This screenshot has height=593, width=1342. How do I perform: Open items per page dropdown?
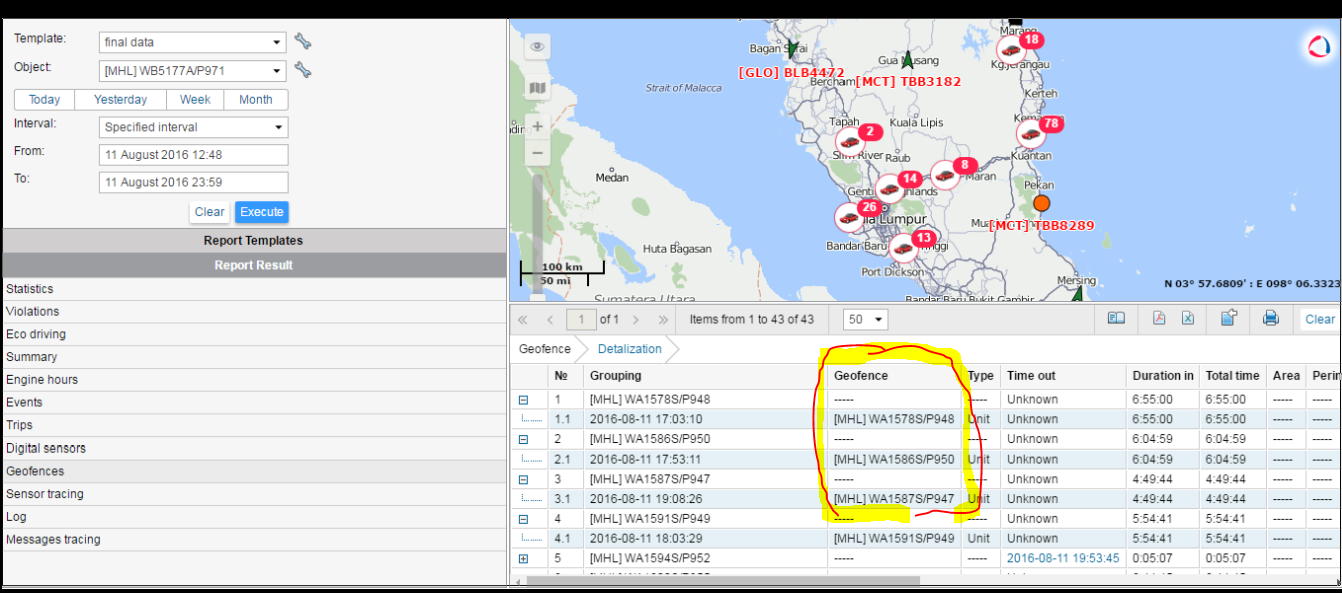(866, 320)
